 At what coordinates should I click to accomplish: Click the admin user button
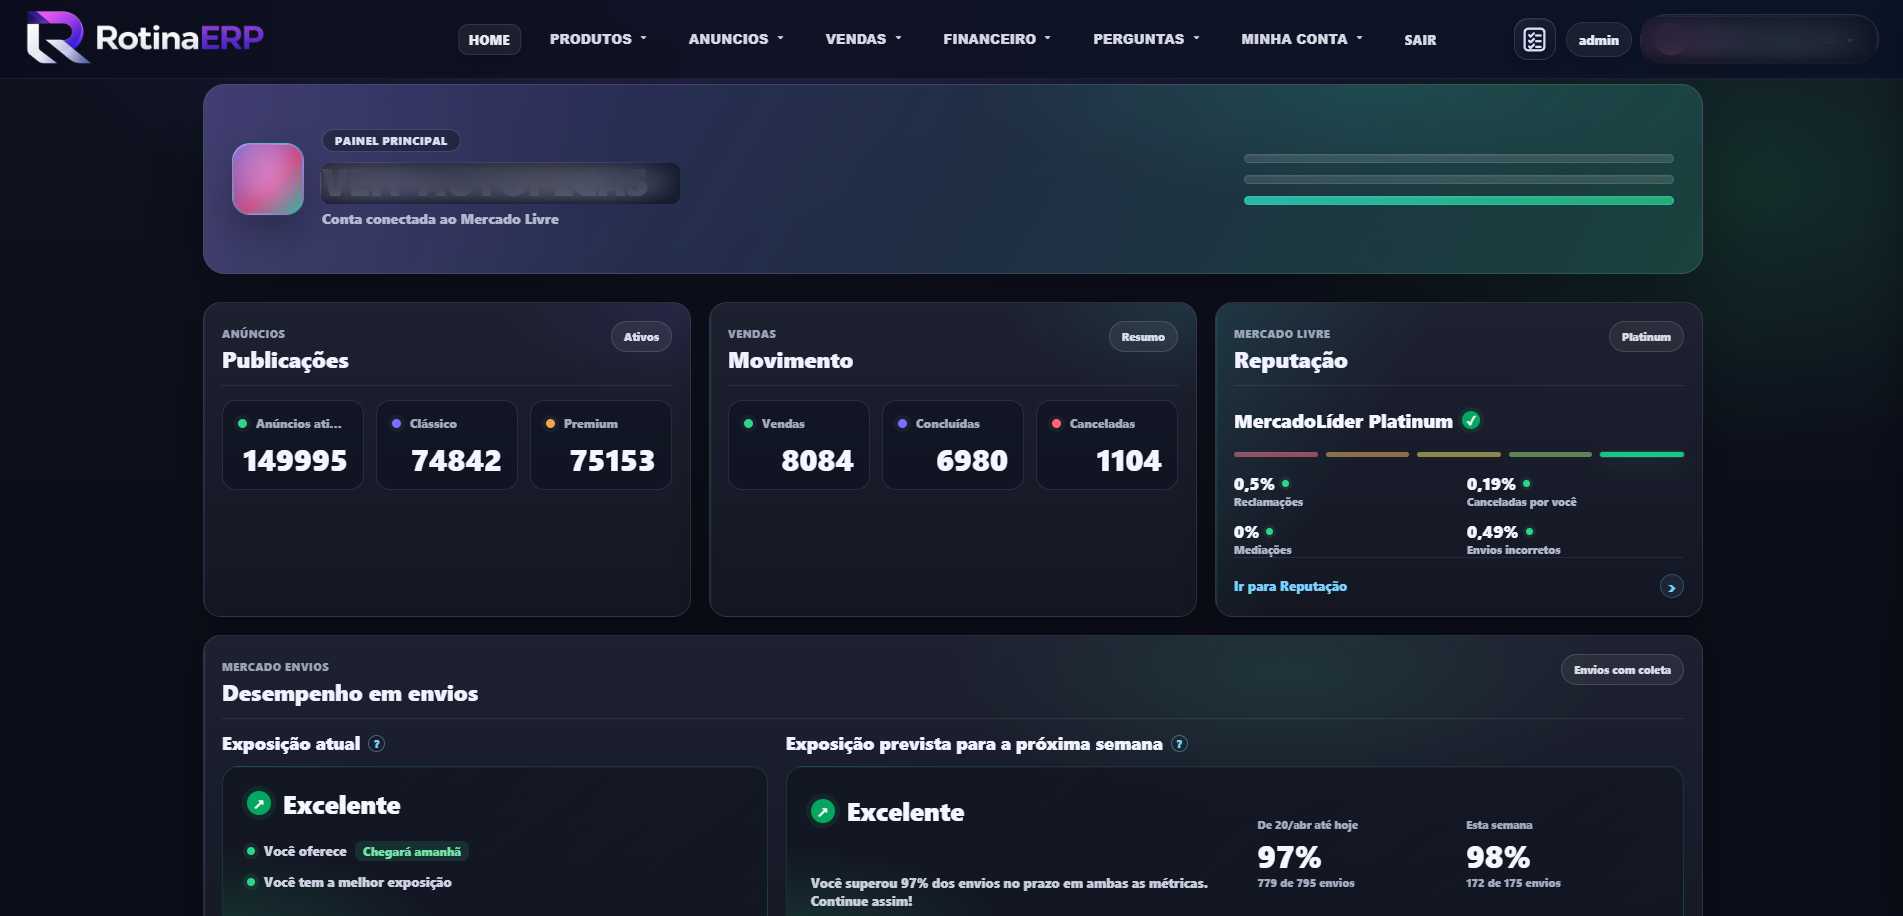click(1598, 40)
